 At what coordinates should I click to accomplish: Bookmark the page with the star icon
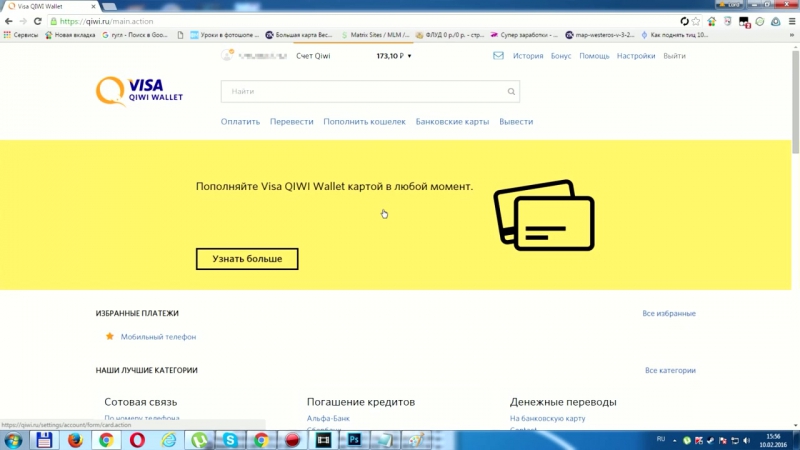[696, 21]
